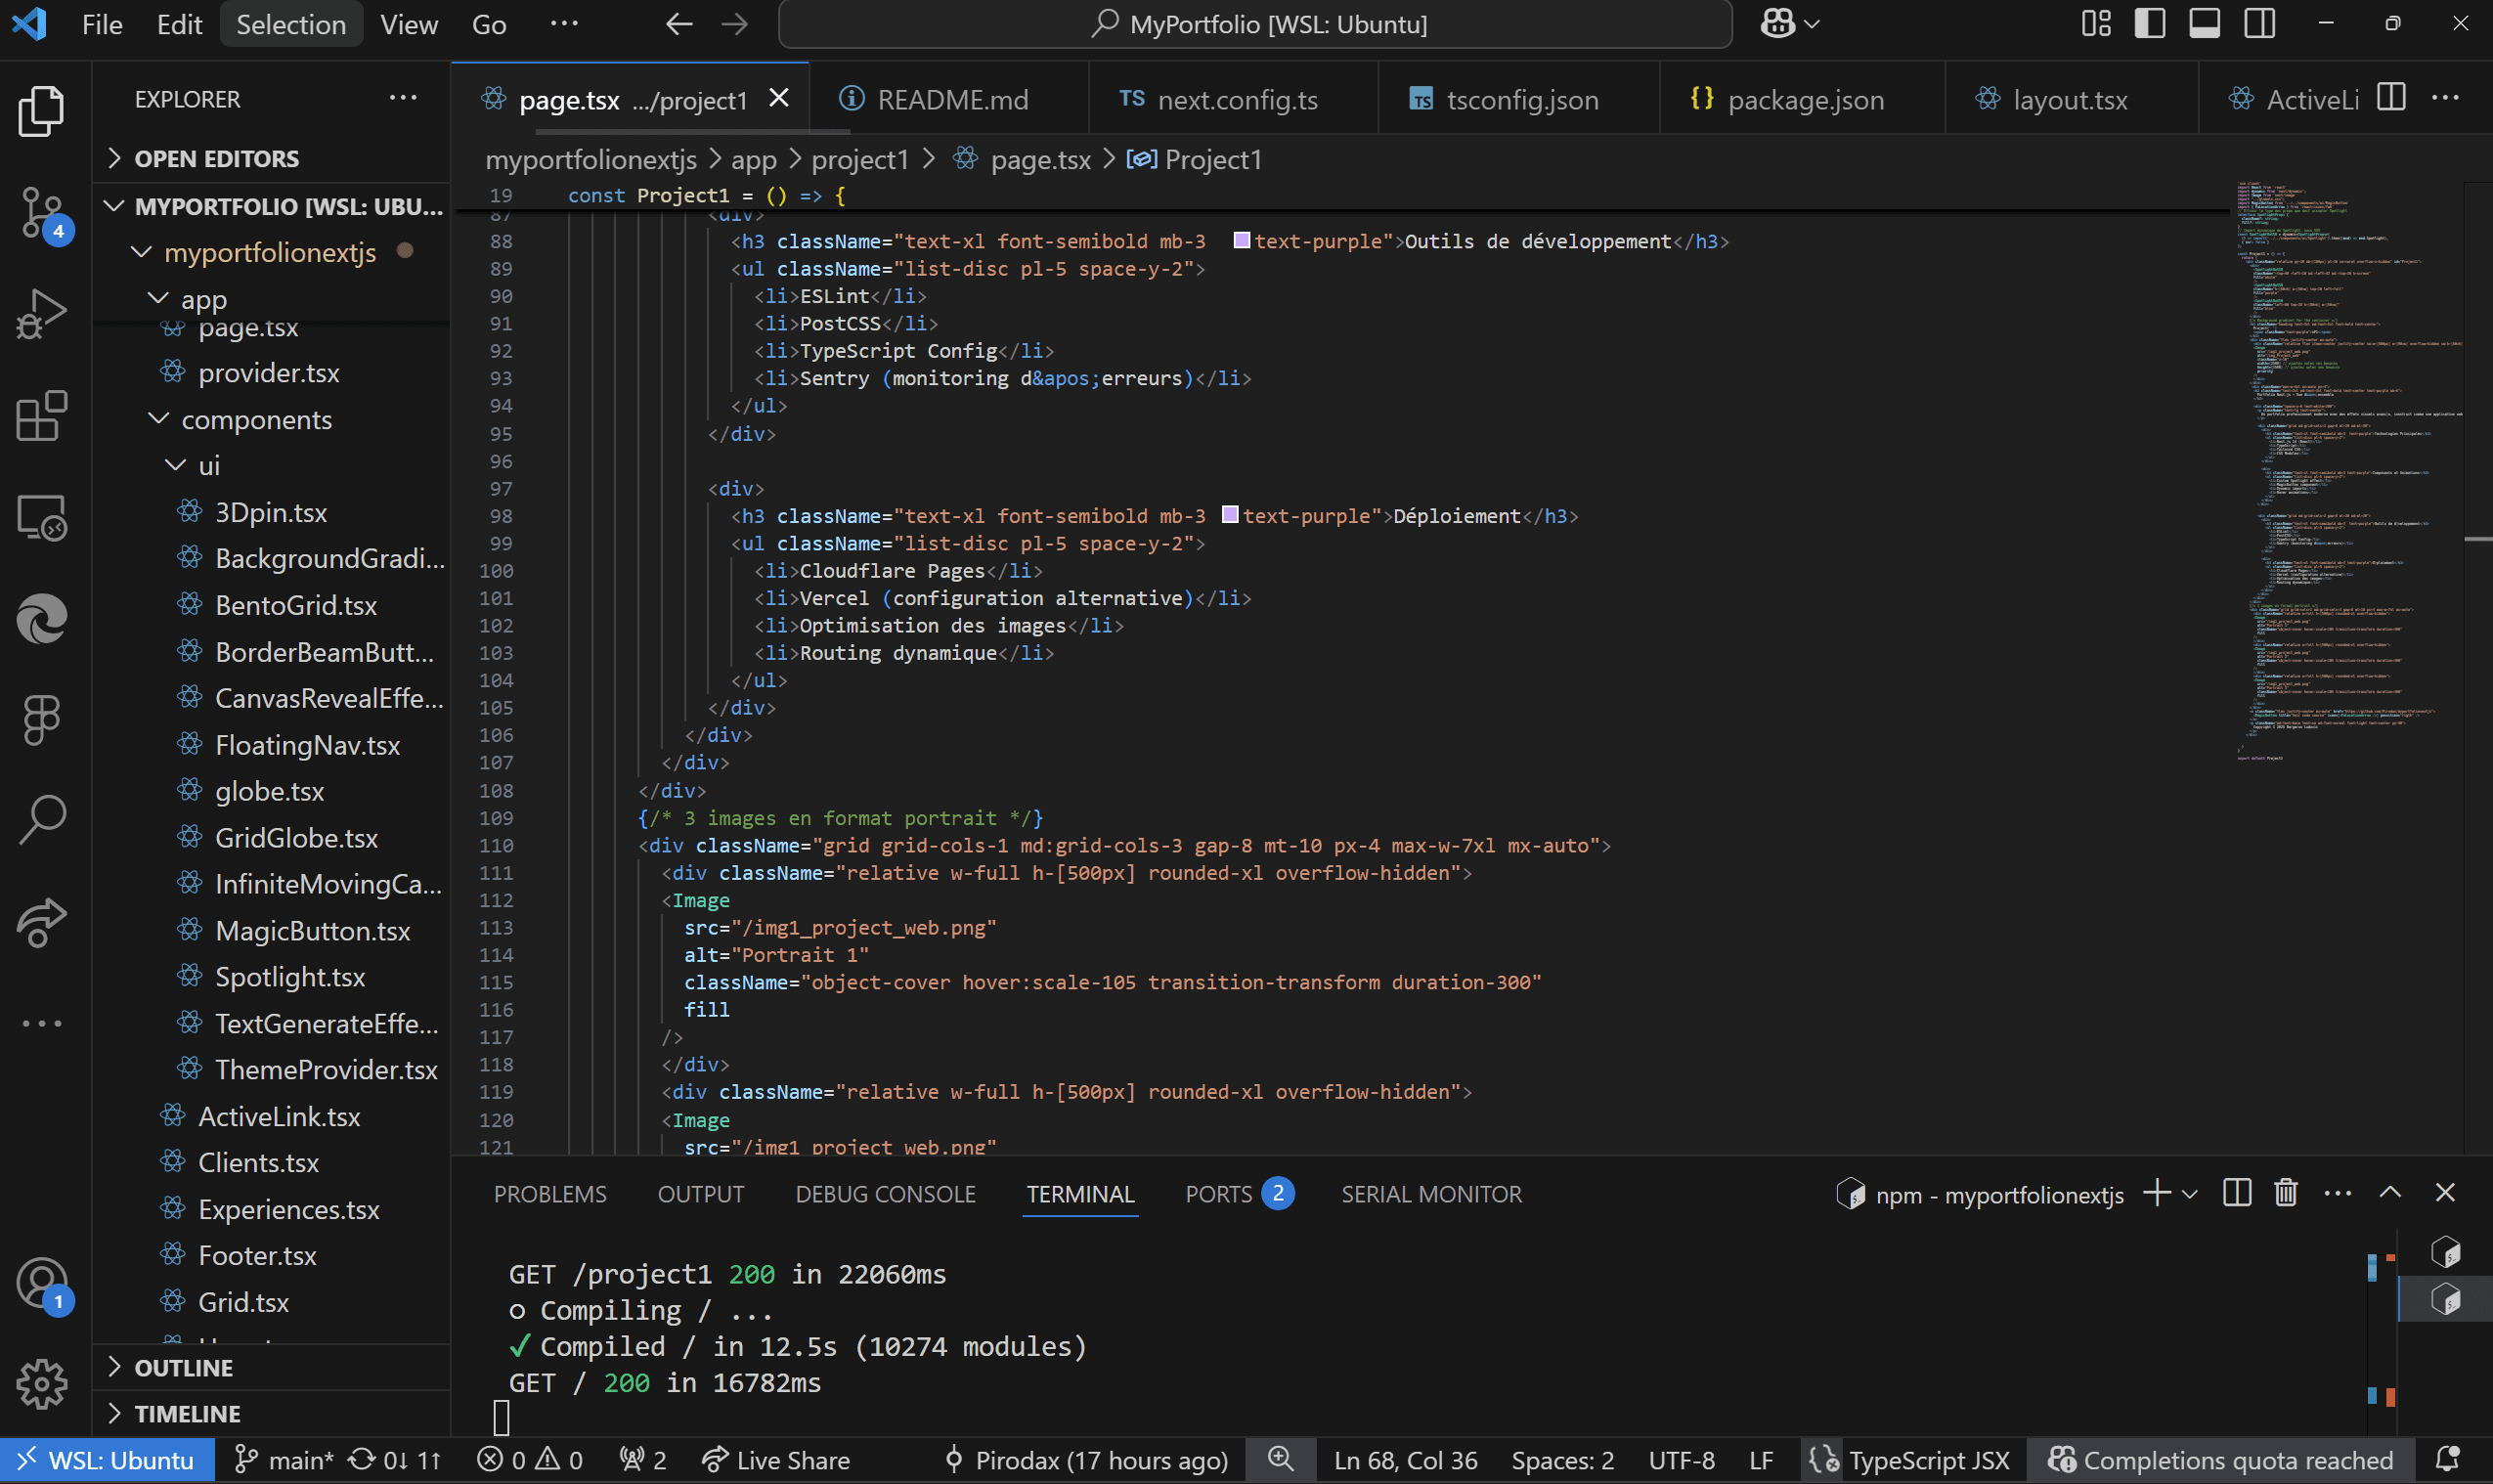Open the Manage settings gear
Viewport: 2493px width, 1484px height.
point(41,1384)
